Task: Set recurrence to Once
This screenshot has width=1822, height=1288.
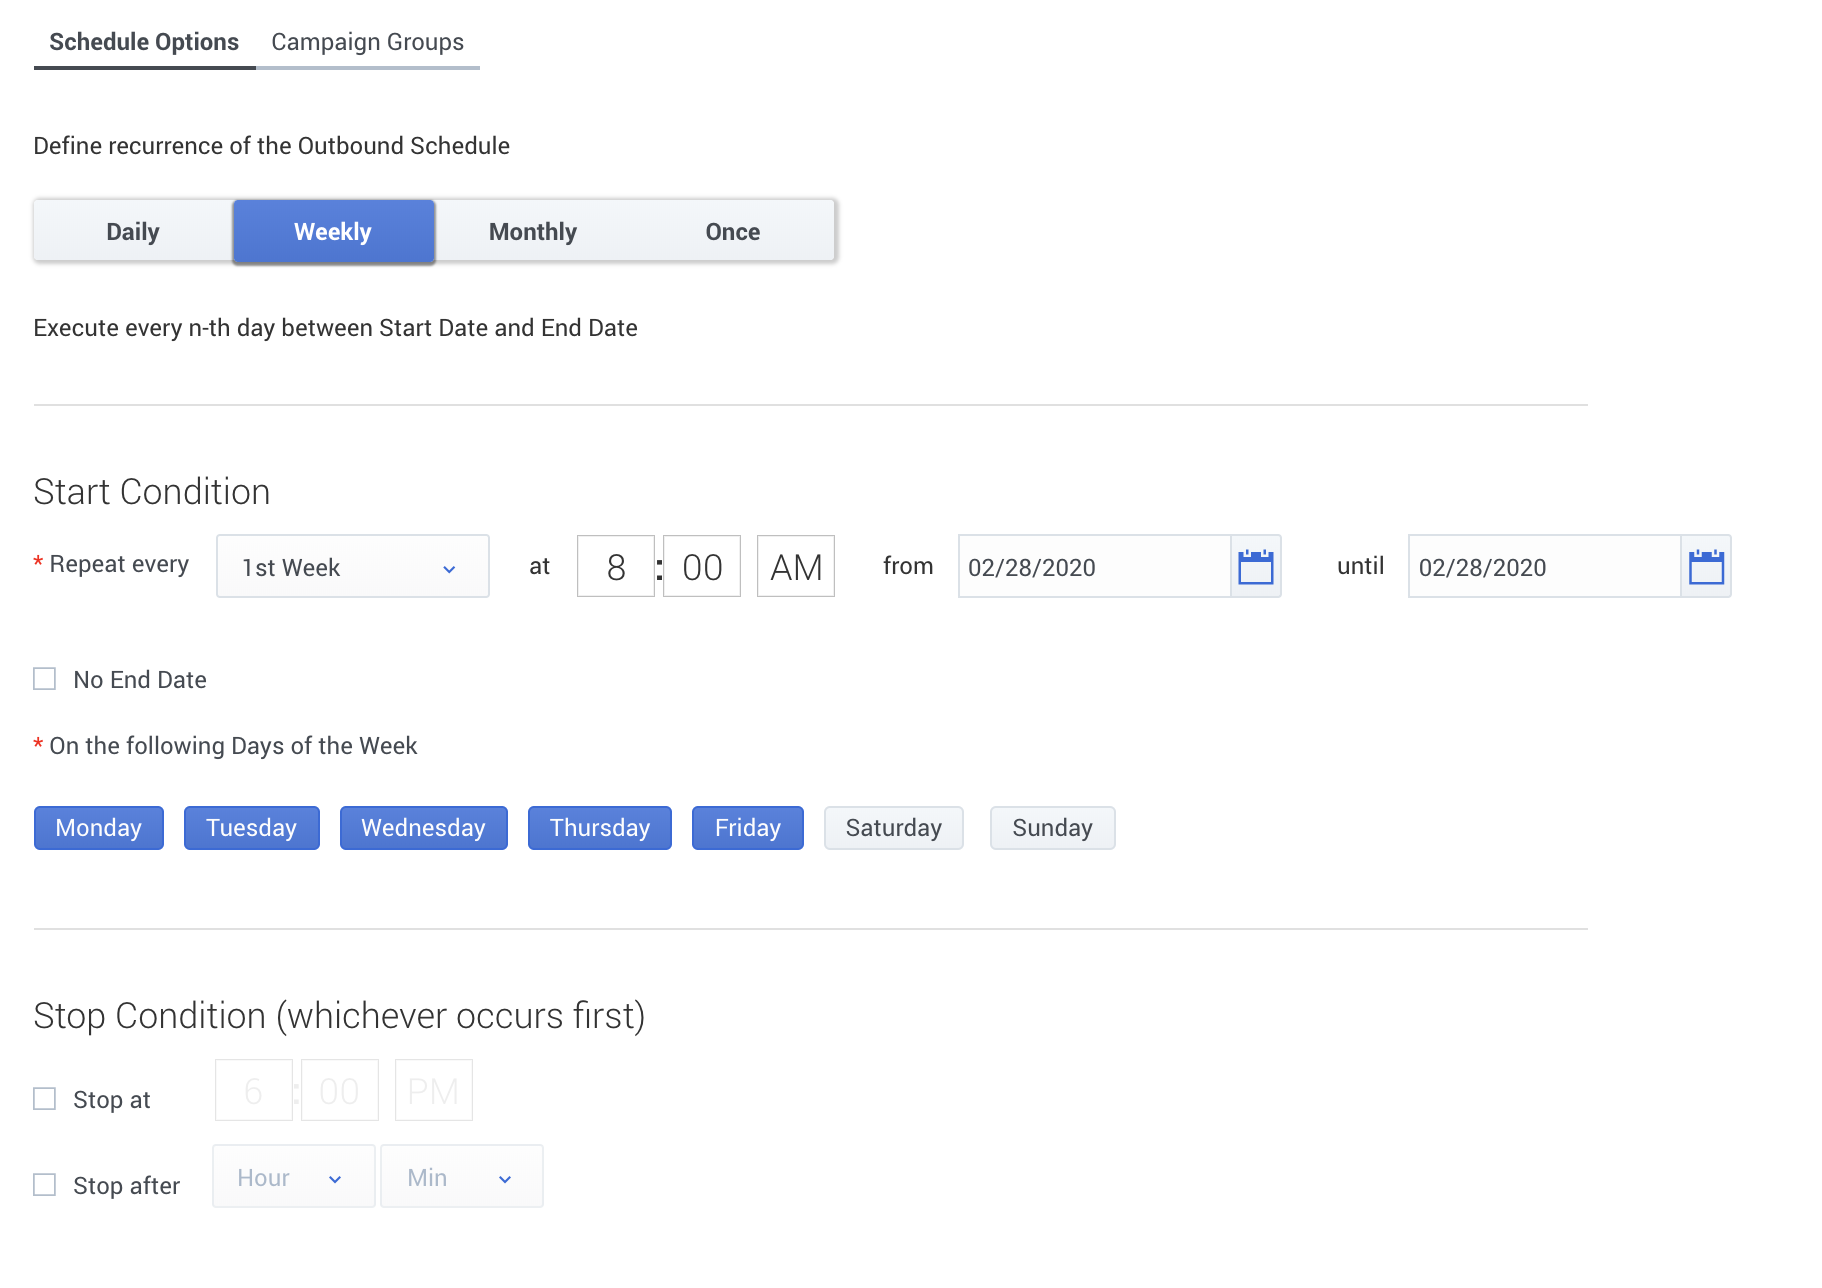Action: pos(733,232)
